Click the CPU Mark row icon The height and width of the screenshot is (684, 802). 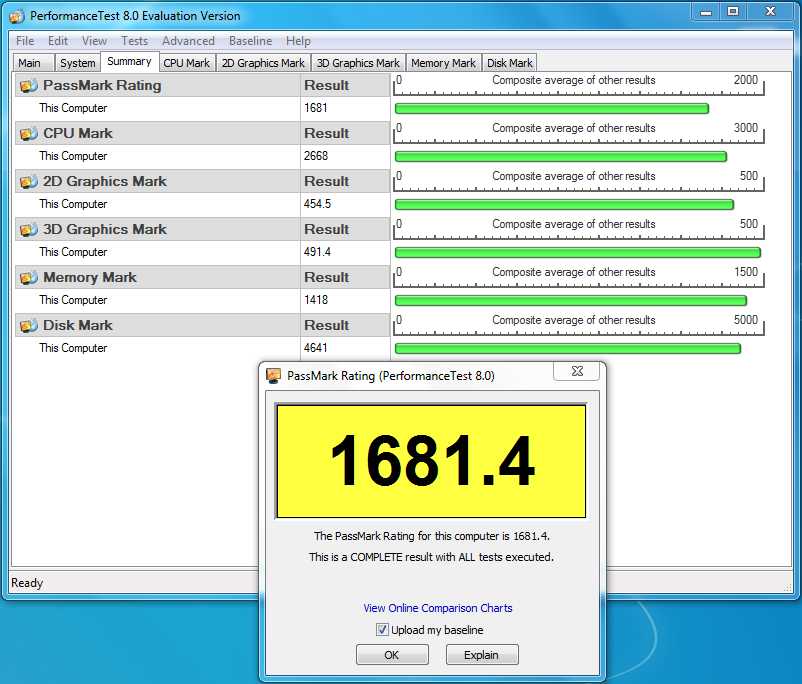(x=28, y=134)
